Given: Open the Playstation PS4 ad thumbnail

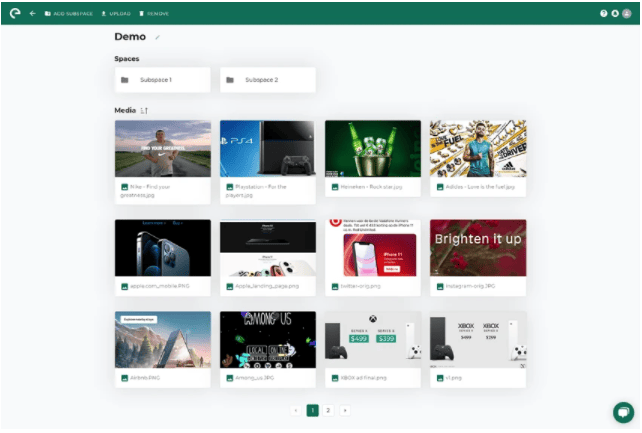Looking at the screenshot, I should point(268,149).
